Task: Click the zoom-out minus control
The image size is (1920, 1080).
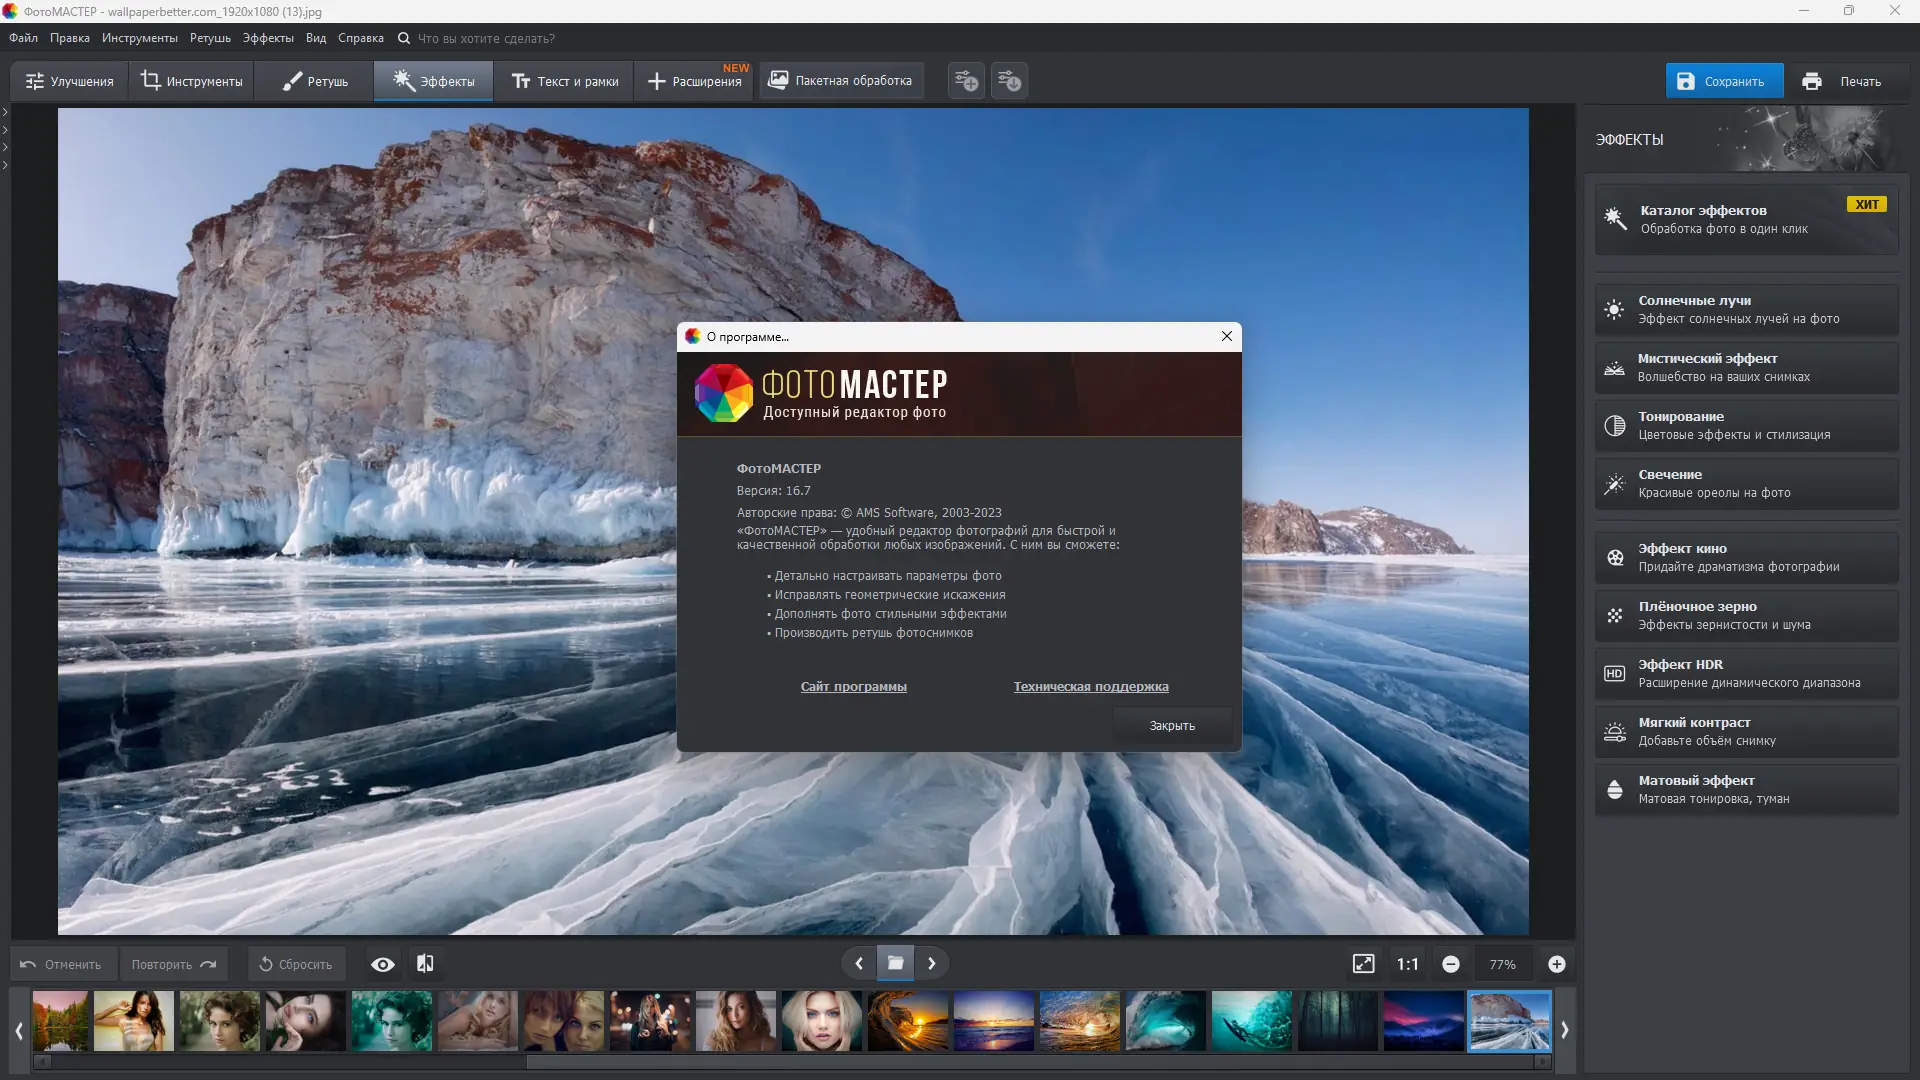Action: (x=1452, y=963)
